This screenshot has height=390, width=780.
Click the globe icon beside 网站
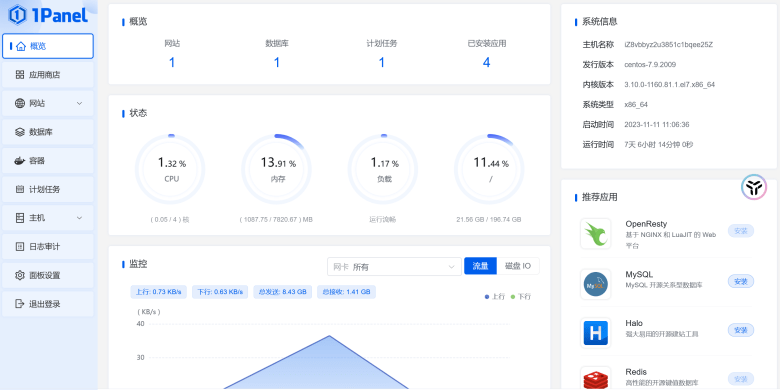pos(20,103)
